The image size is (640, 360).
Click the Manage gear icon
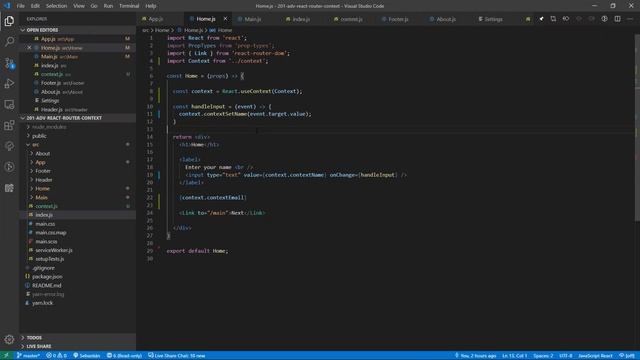pos(9,339)
